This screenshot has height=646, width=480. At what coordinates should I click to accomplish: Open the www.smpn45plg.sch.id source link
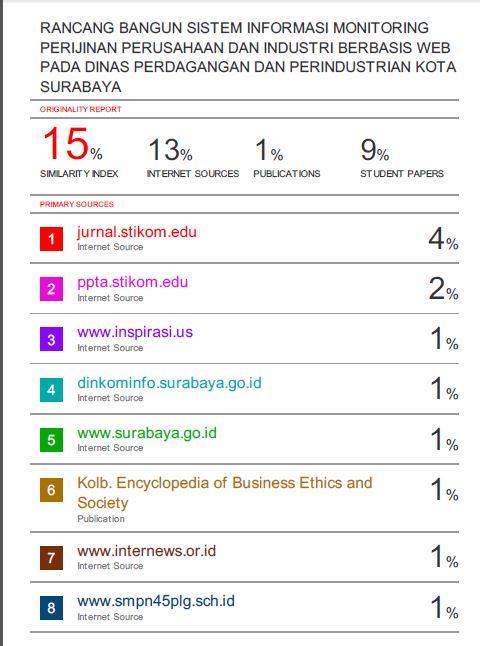[x=156, y=602]
